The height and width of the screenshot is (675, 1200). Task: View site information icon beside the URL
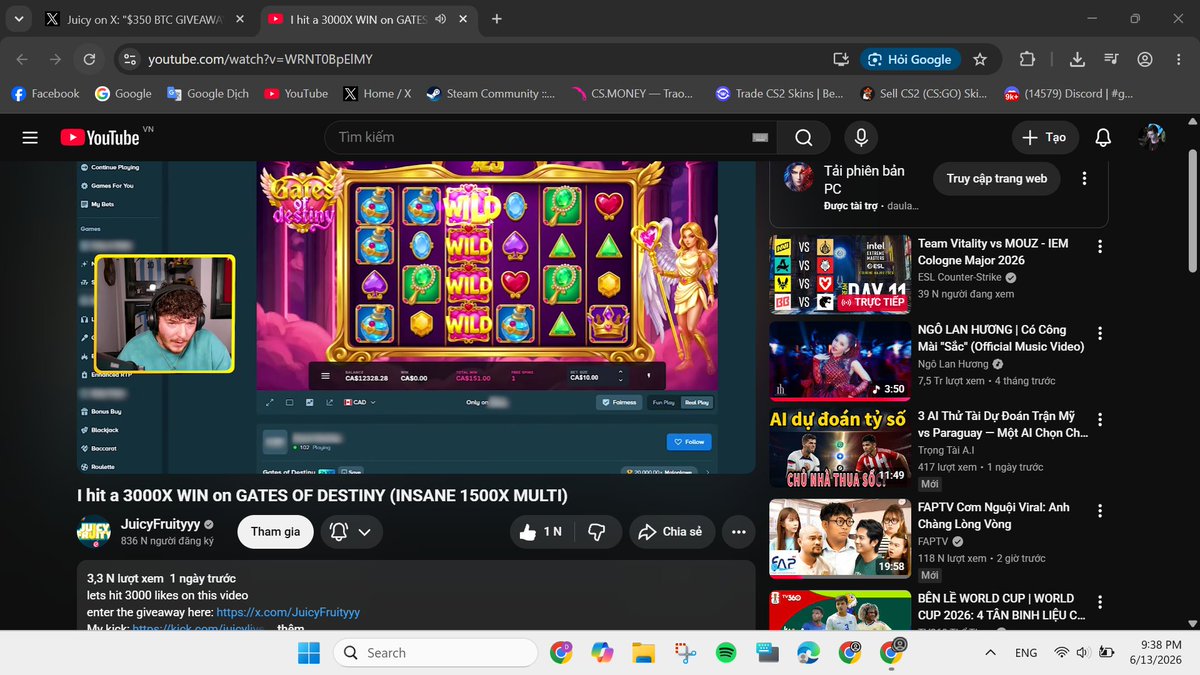(128, 59)
